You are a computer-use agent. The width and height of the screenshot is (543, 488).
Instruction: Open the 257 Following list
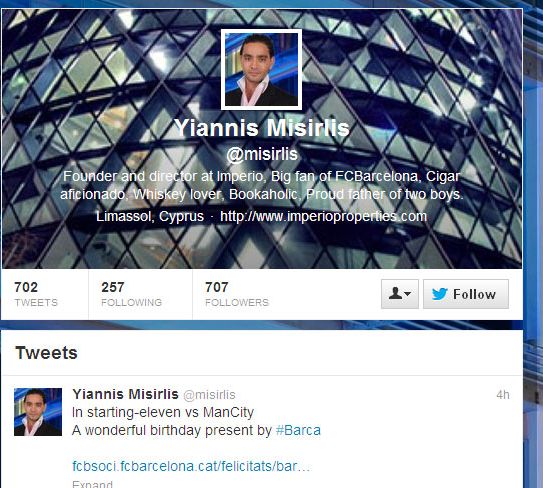(131, 294)
